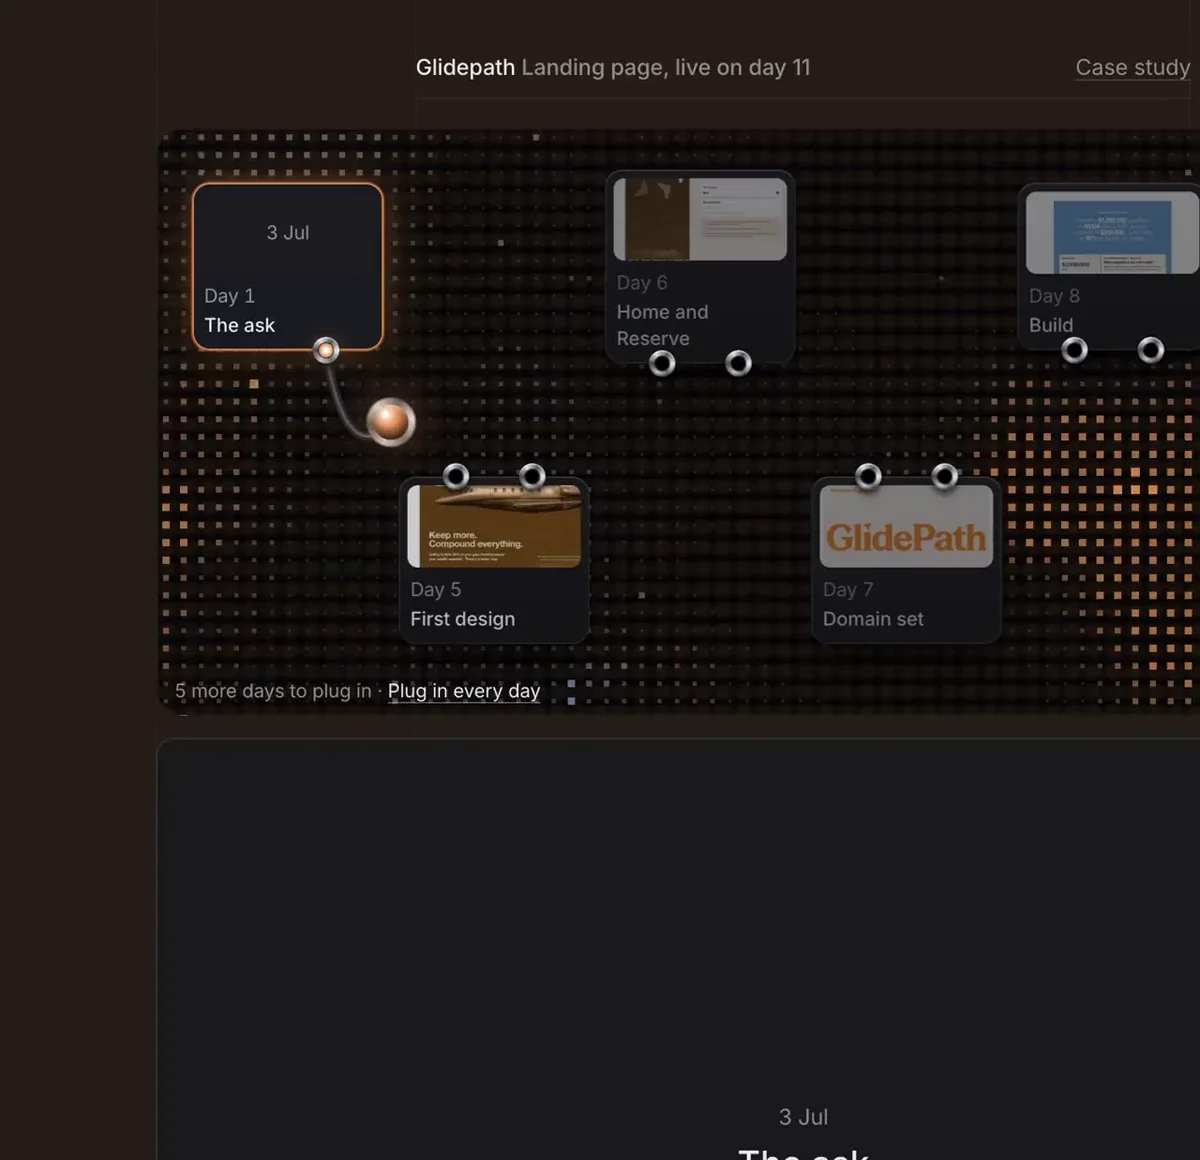
Task: Click the orange plug ball on the cable
Action: (x=390, y=421)
